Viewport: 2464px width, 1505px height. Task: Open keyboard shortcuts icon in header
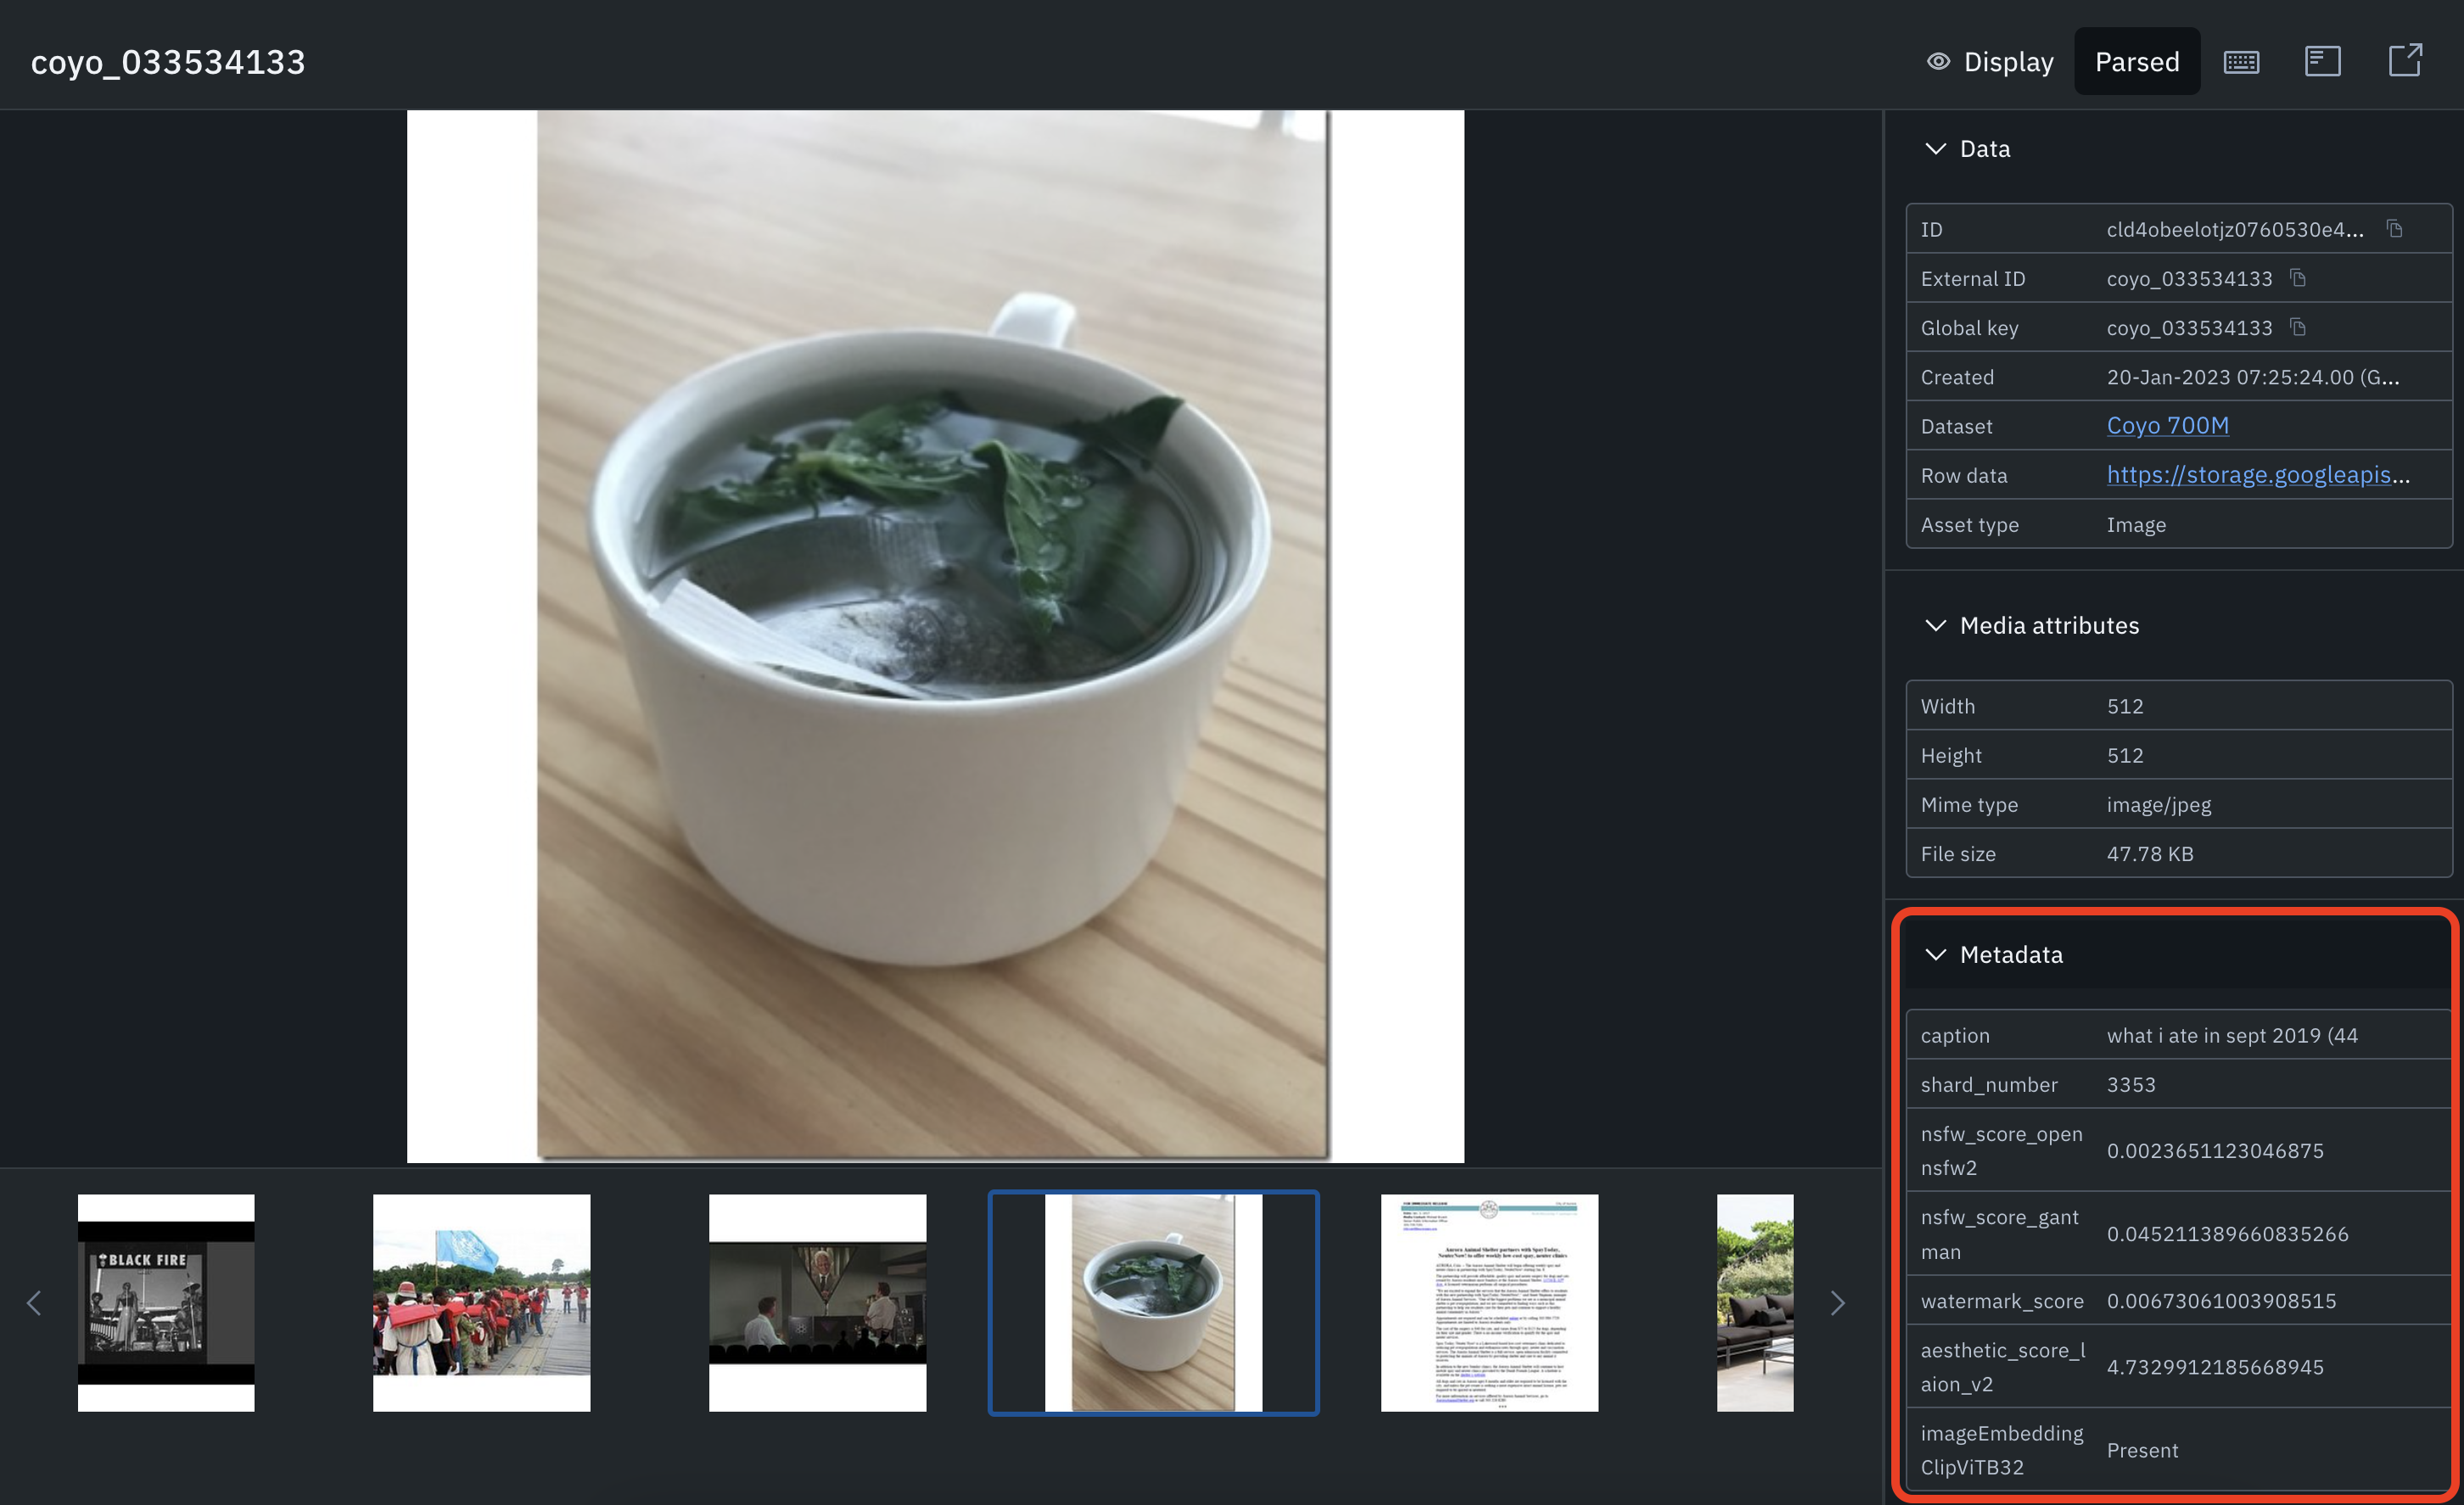pos(2240,62)
